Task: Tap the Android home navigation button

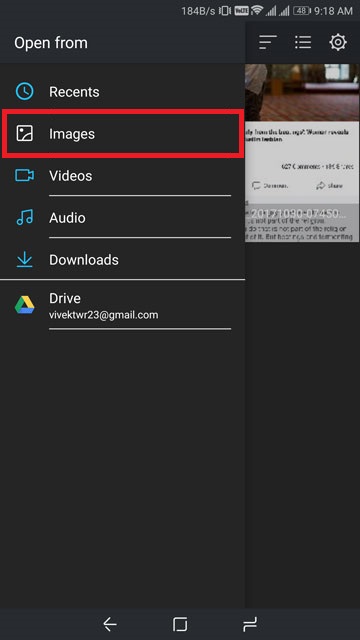Action: tap(180, 624)
